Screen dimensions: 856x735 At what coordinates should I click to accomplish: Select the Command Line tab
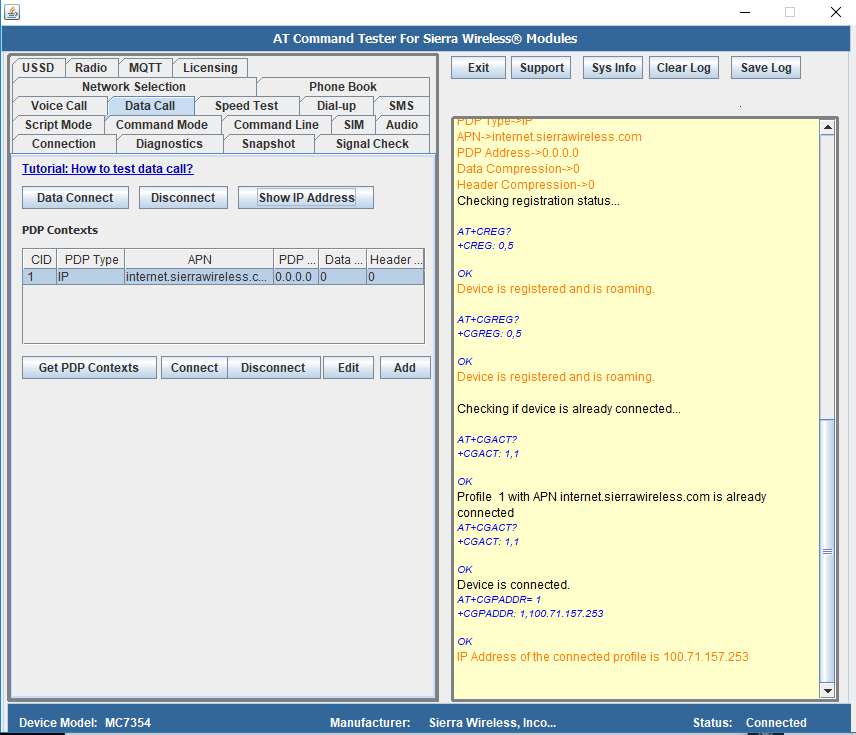(276, 125)
